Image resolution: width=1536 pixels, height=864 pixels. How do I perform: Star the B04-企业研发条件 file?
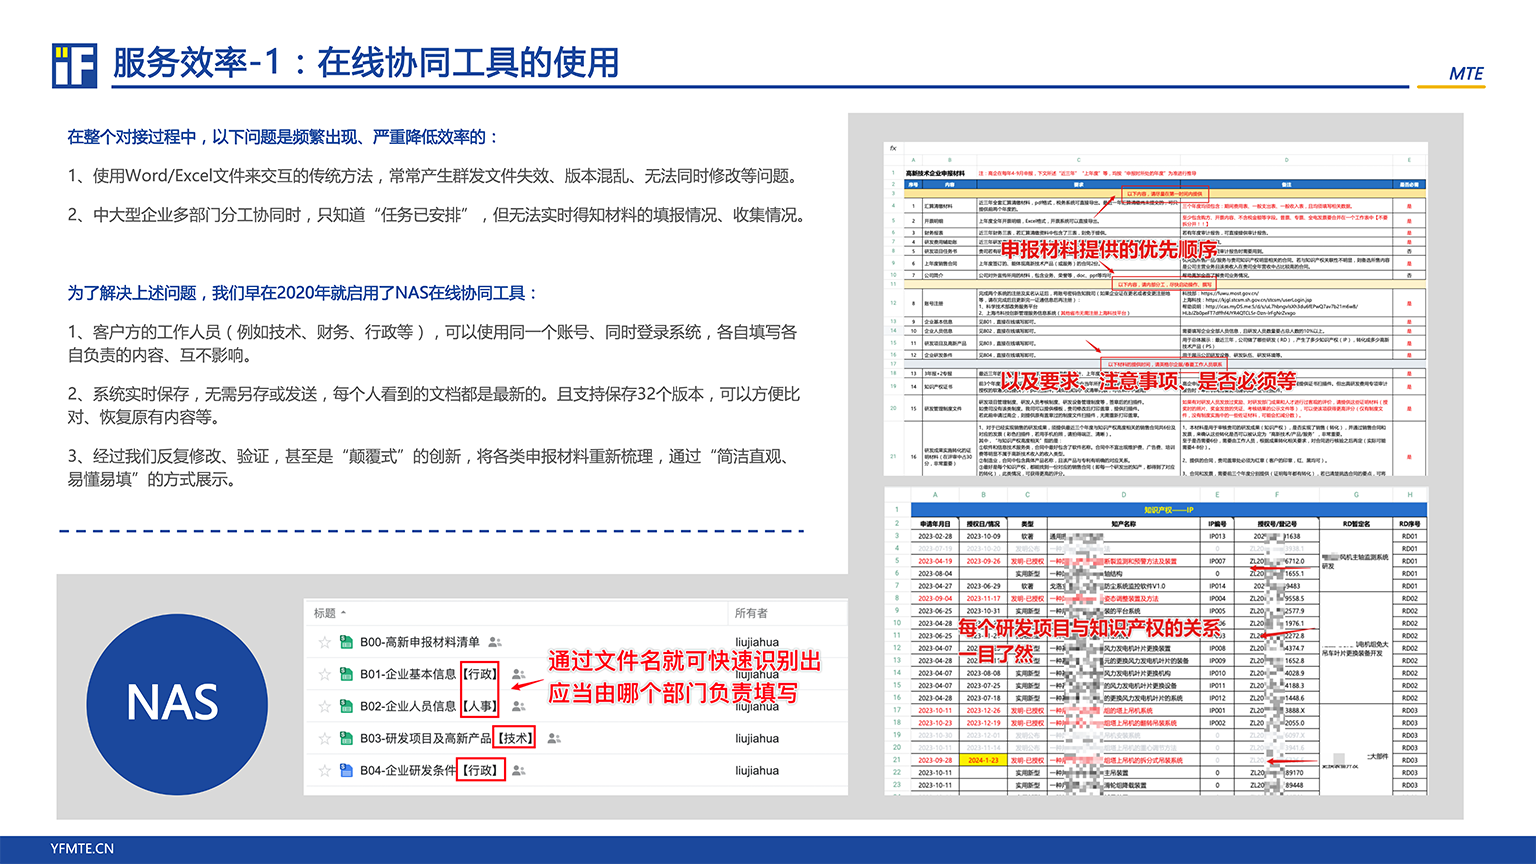coord(324,770)
